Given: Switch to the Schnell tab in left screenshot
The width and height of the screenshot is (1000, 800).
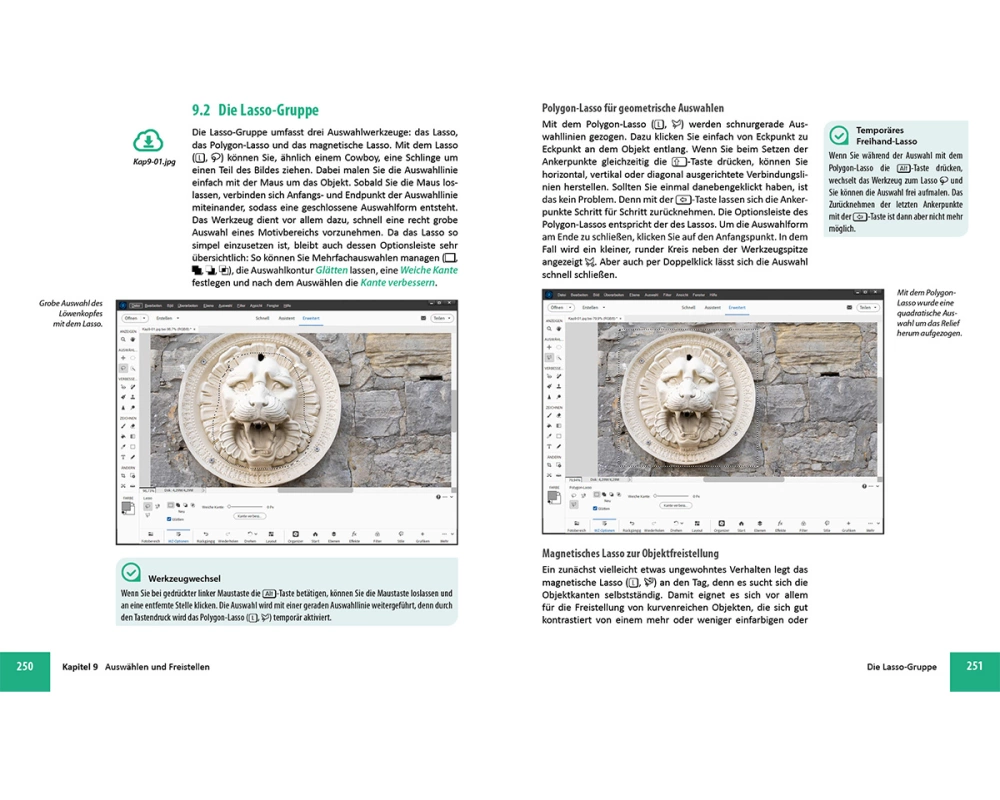Looking at the screenshot, I should [262, 318].
